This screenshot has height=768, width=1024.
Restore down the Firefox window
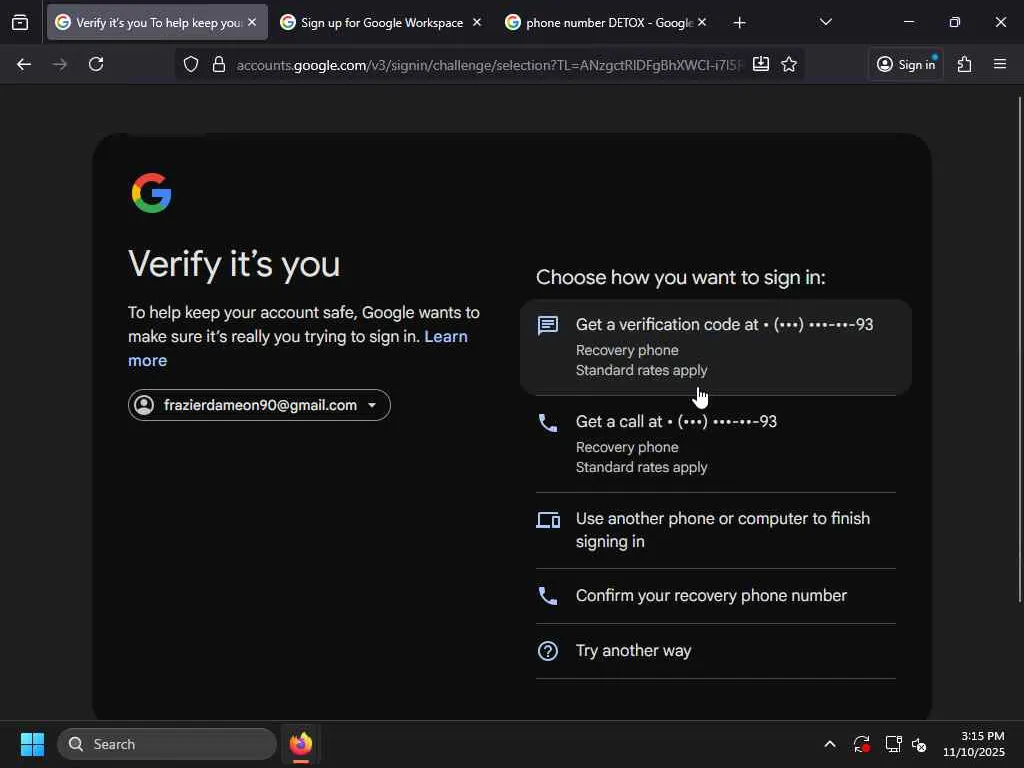tap(955, 23)
